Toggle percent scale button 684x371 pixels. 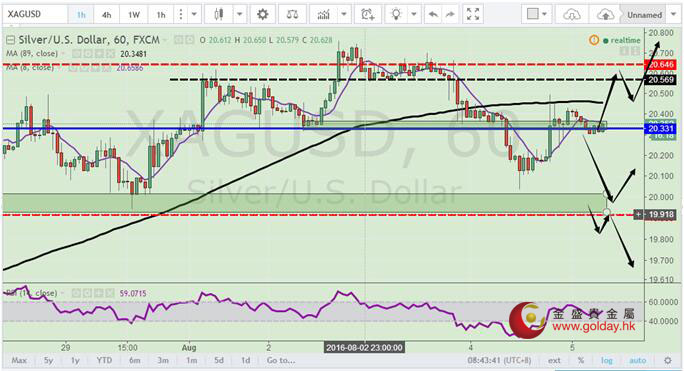(581, 361)
